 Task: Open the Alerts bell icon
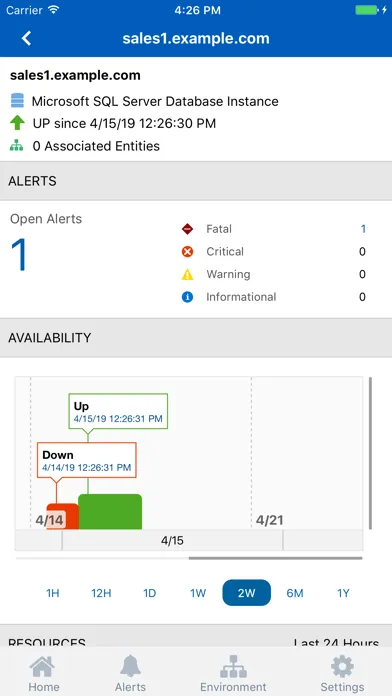[130, 666]
